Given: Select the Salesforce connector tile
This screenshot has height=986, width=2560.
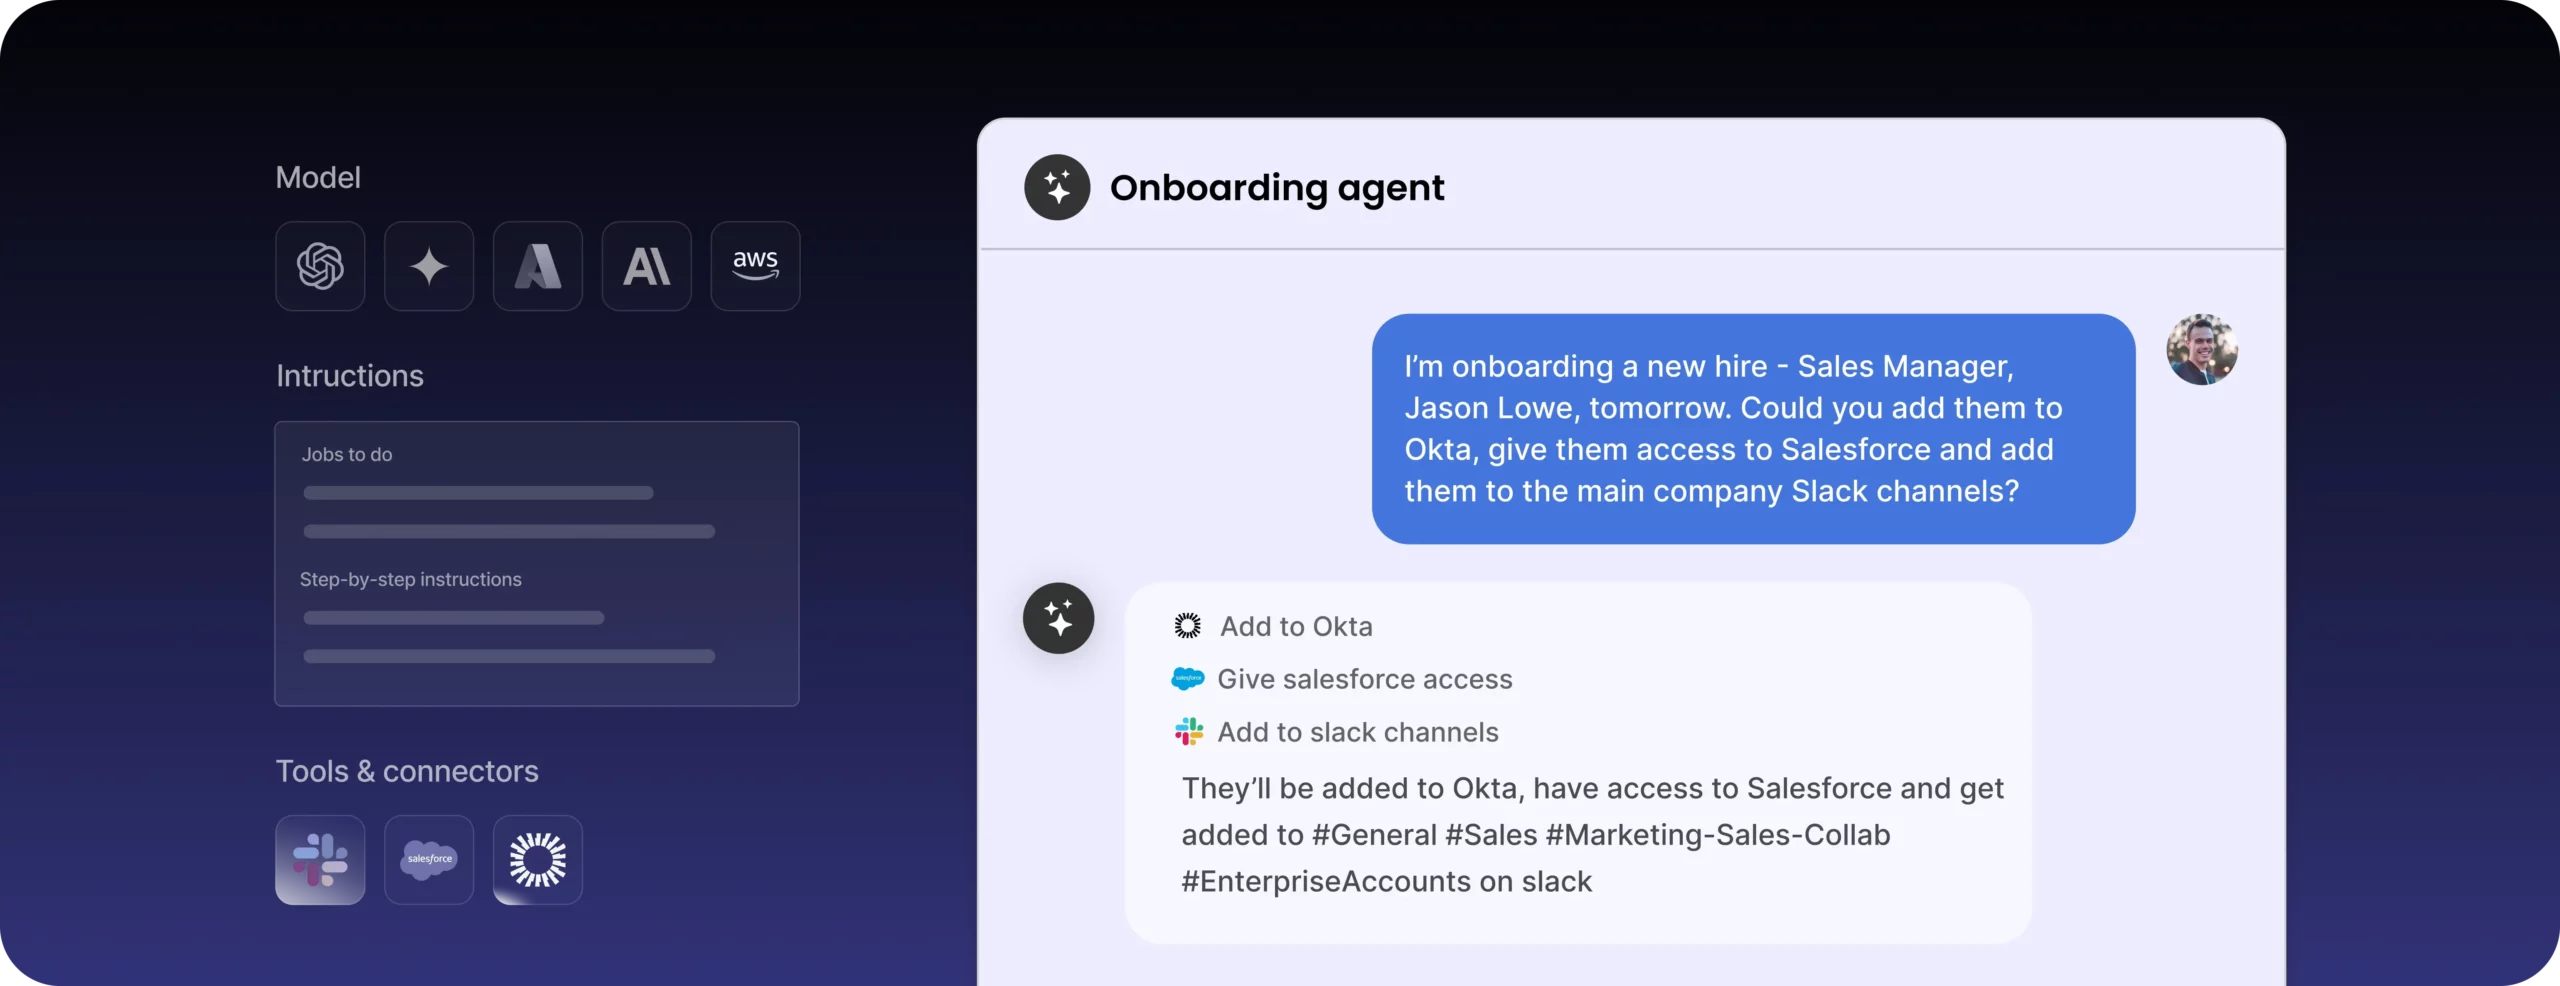Looking at the screenshot, I should point(429,860).
